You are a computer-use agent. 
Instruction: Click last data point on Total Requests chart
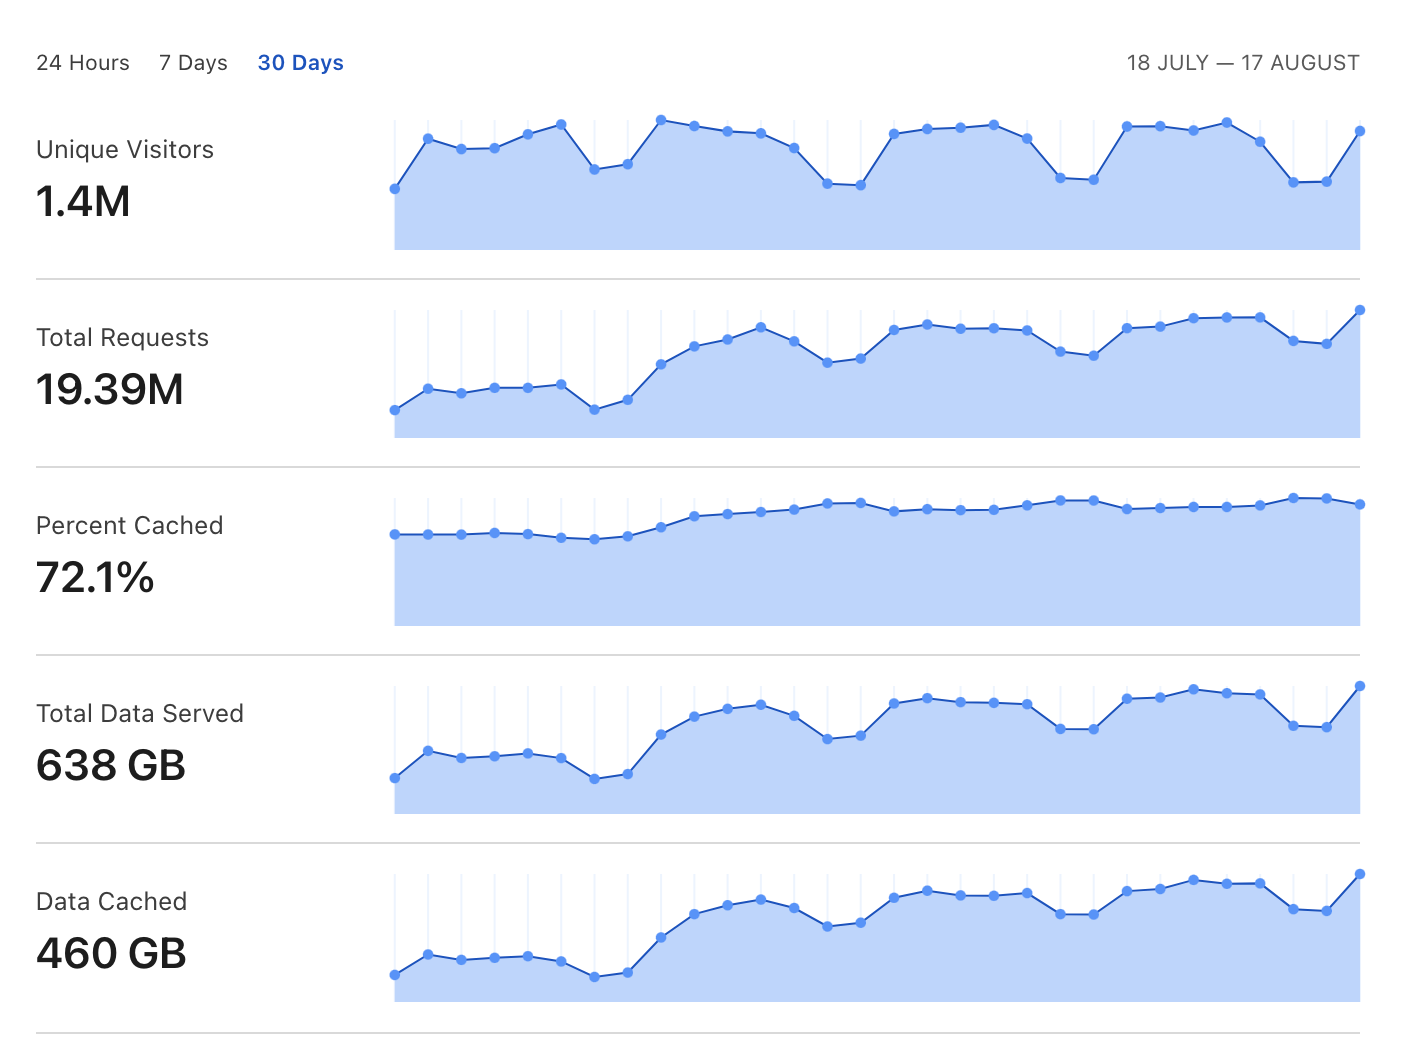point(1360,310)
